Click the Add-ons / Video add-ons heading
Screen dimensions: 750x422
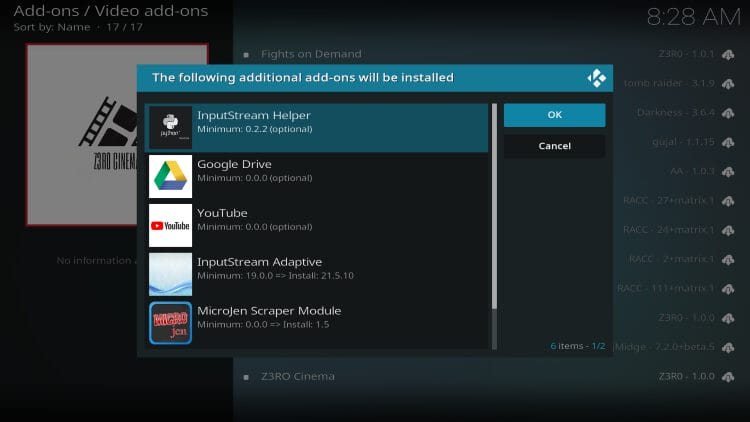pos(110,11)
